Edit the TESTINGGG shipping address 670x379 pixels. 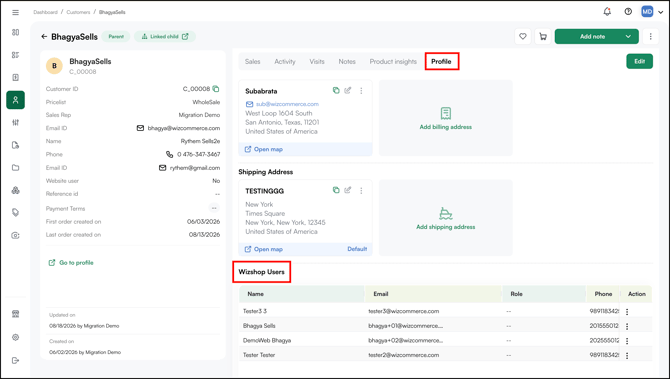[x=348, y=190]
